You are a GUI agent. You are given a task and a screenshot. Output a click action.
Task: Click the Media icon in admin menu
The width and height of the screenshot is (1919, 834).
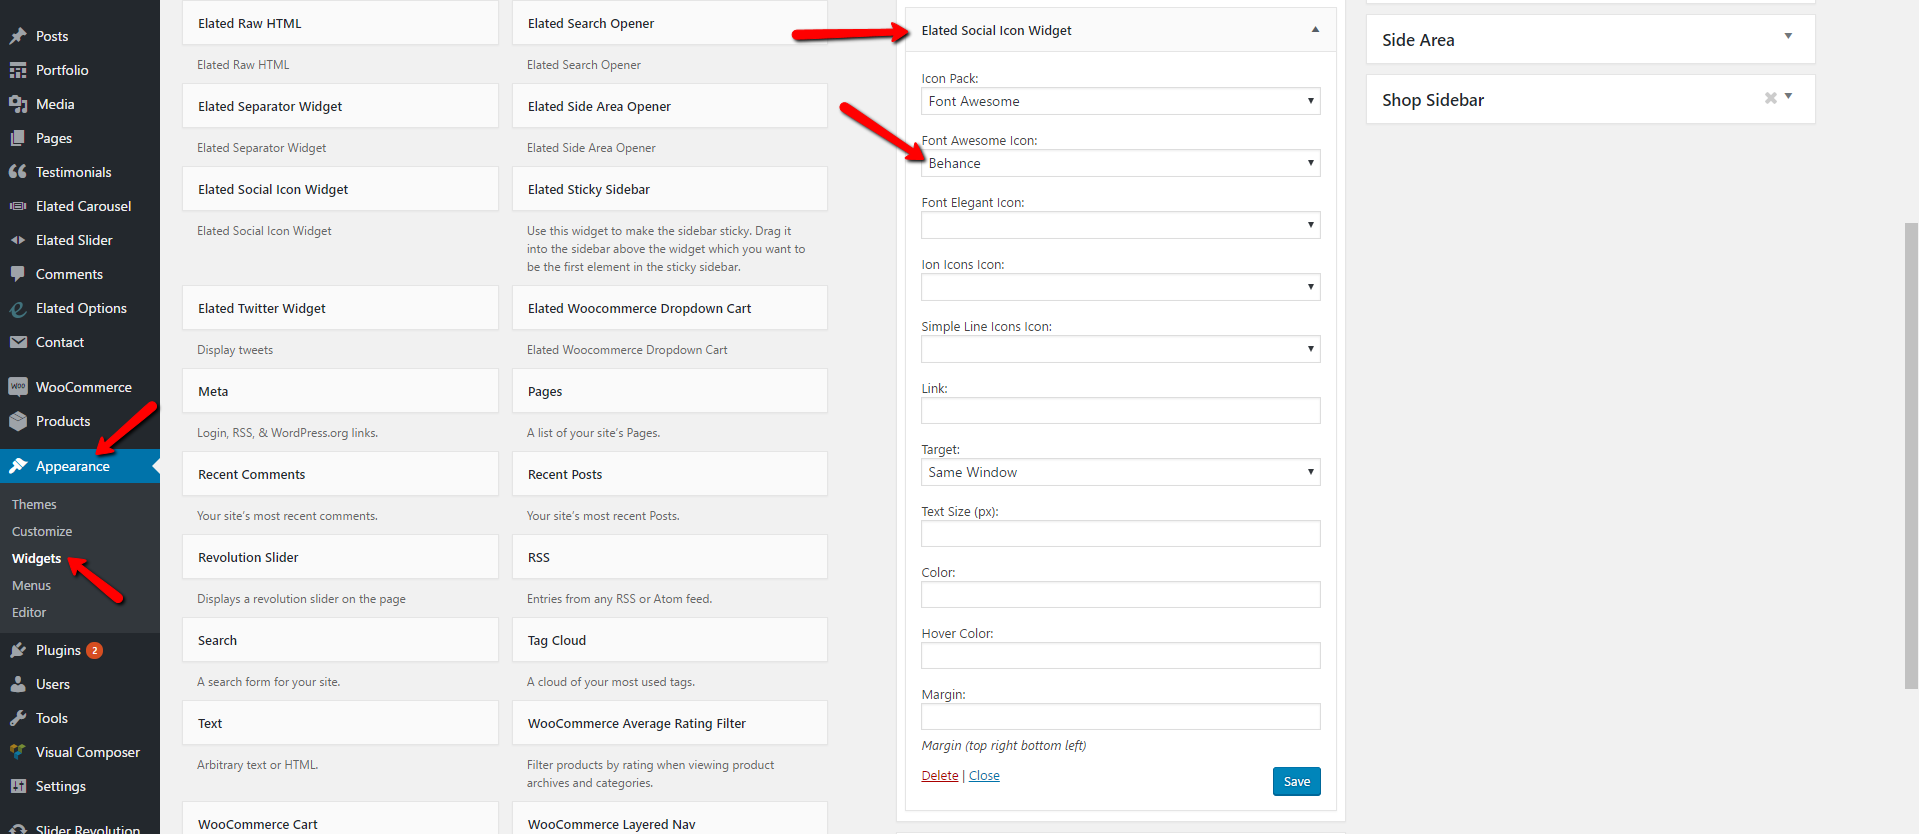pyautogui.click(x=18, y=104)
